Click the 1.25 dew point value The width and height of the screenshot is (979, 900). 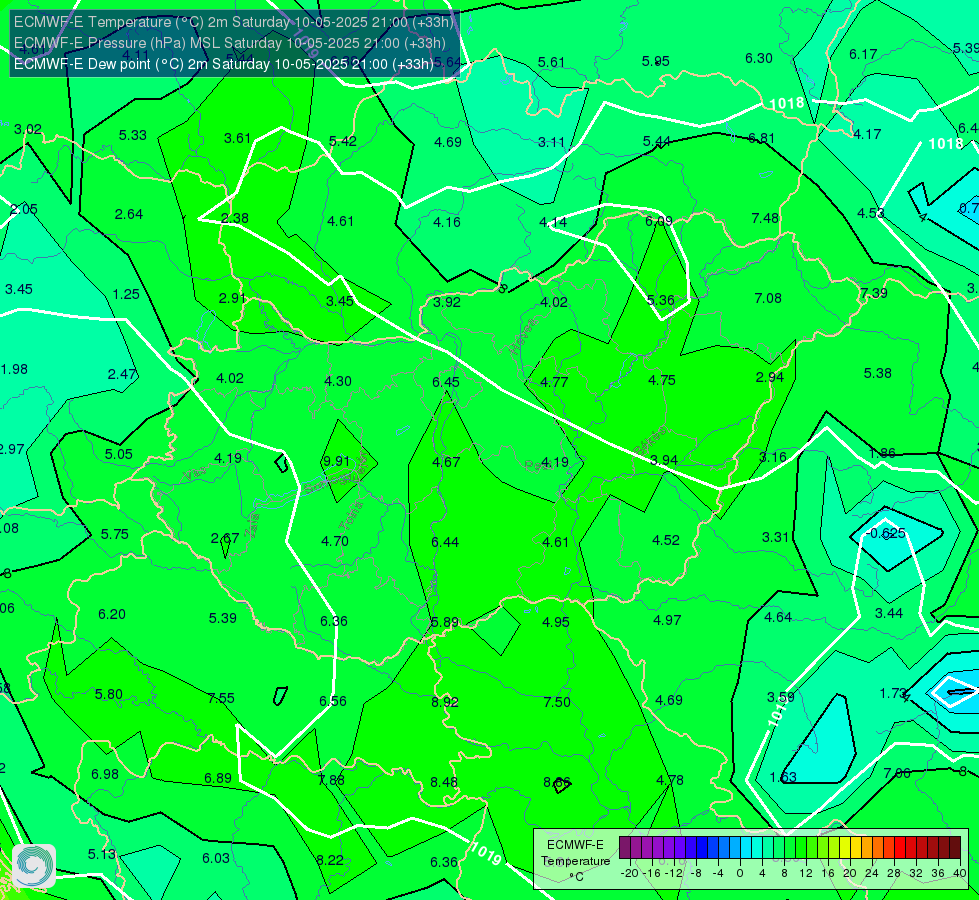point(126,294)
